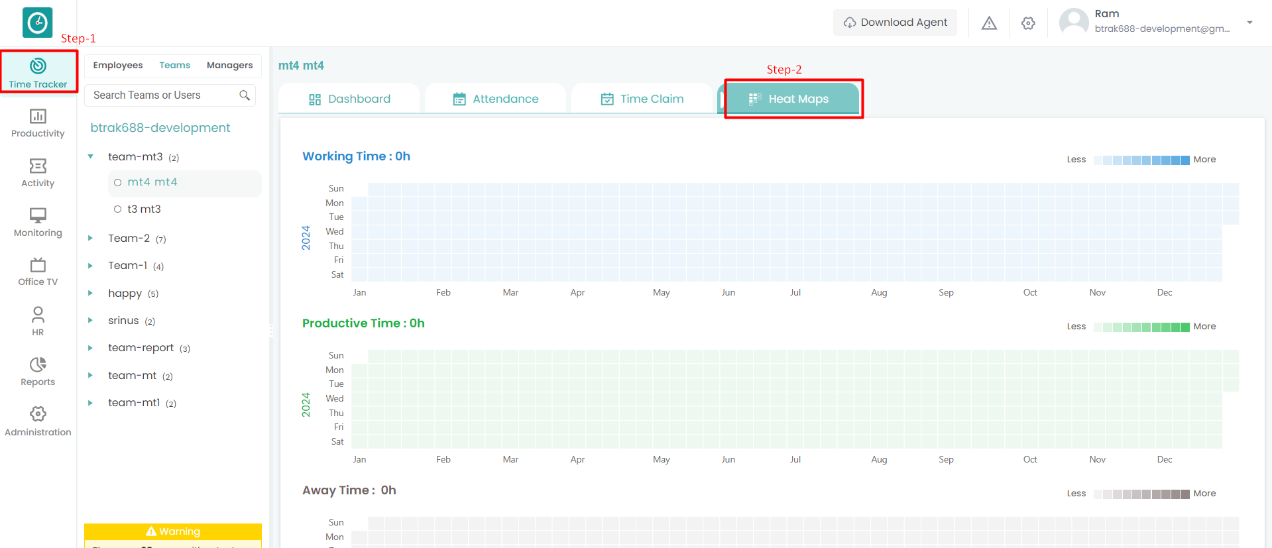Open the Dashboard tab
Viewport: 1272px width, 548px height.
click(349, 99)
